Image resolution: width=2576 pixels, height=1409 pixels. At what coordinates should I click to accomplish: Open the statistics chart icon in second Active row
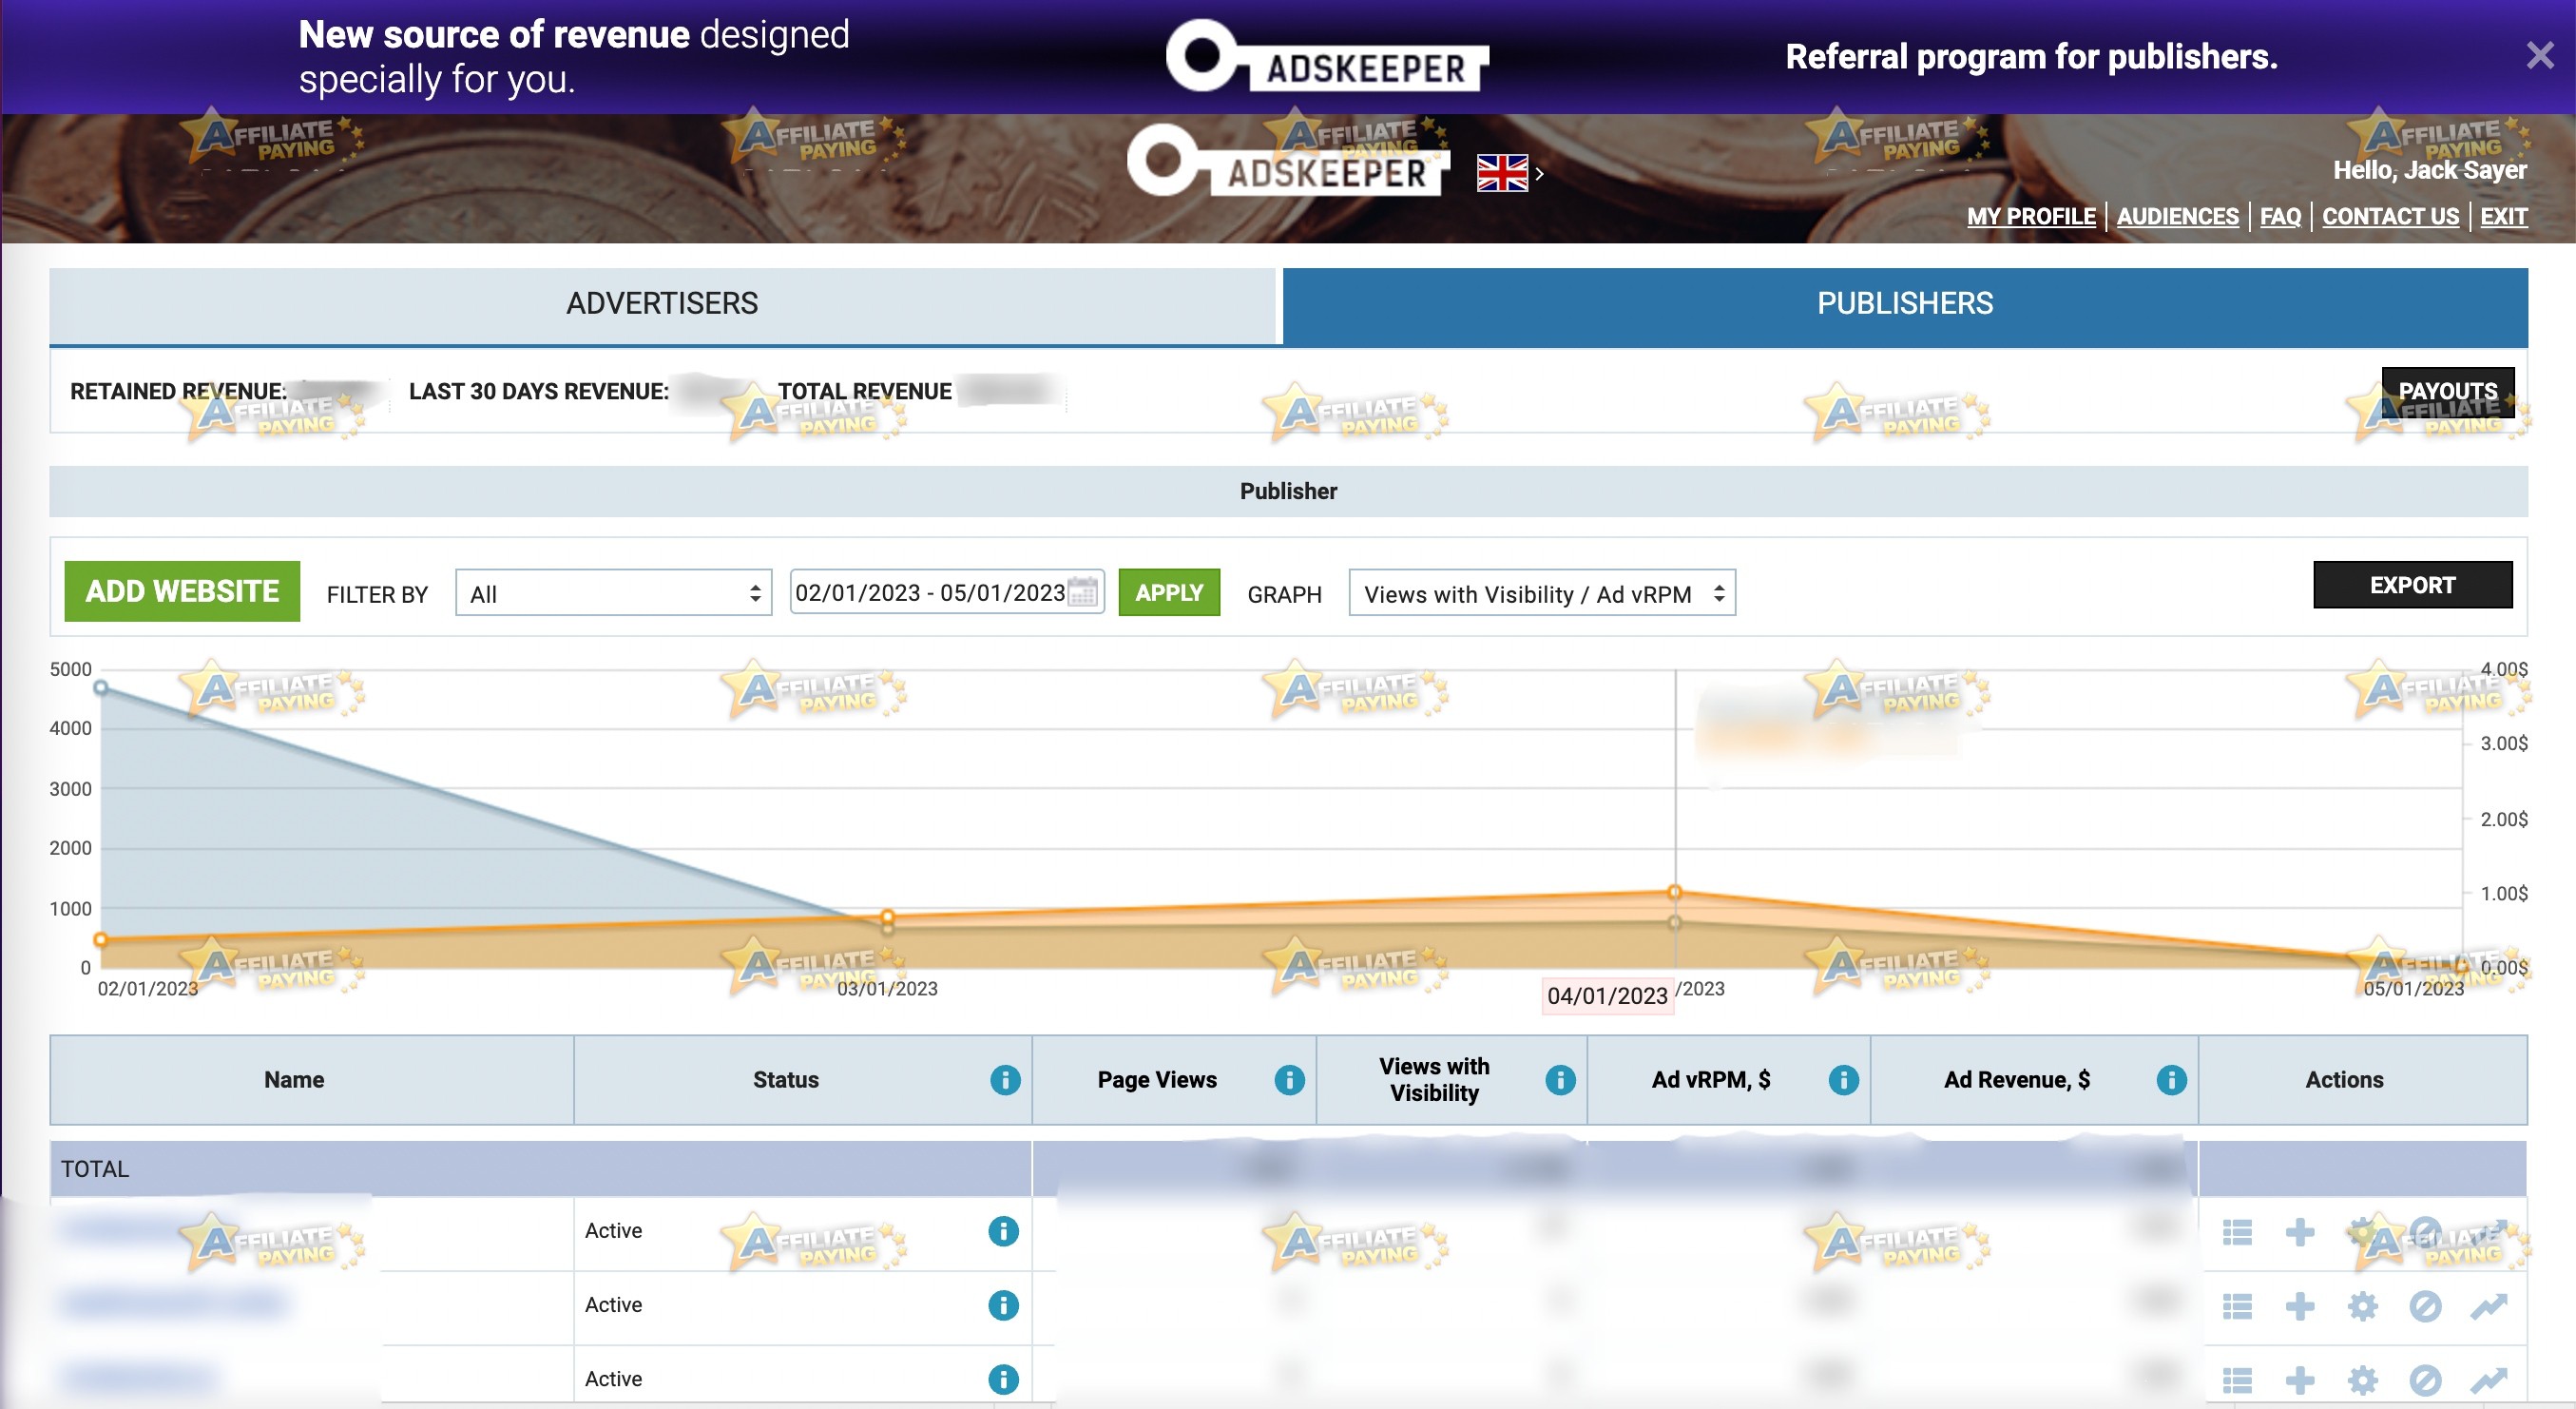pos(2489,1306)
